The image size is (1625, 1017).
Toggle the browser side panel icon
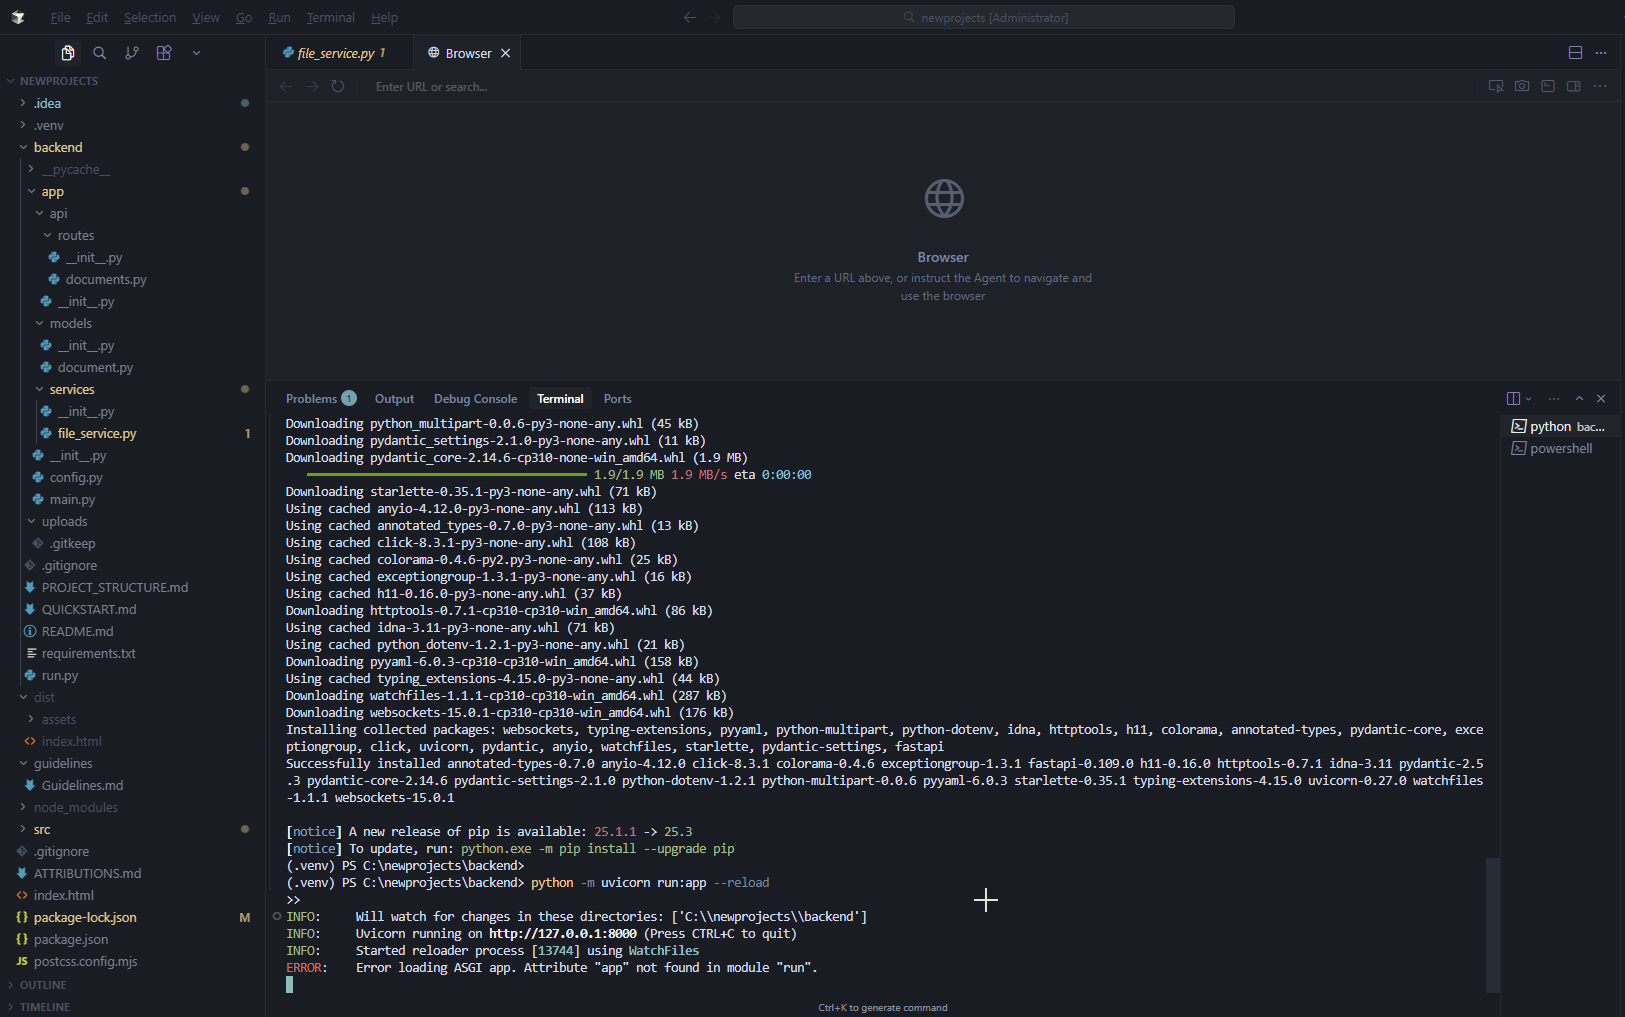click(1574, 87)
